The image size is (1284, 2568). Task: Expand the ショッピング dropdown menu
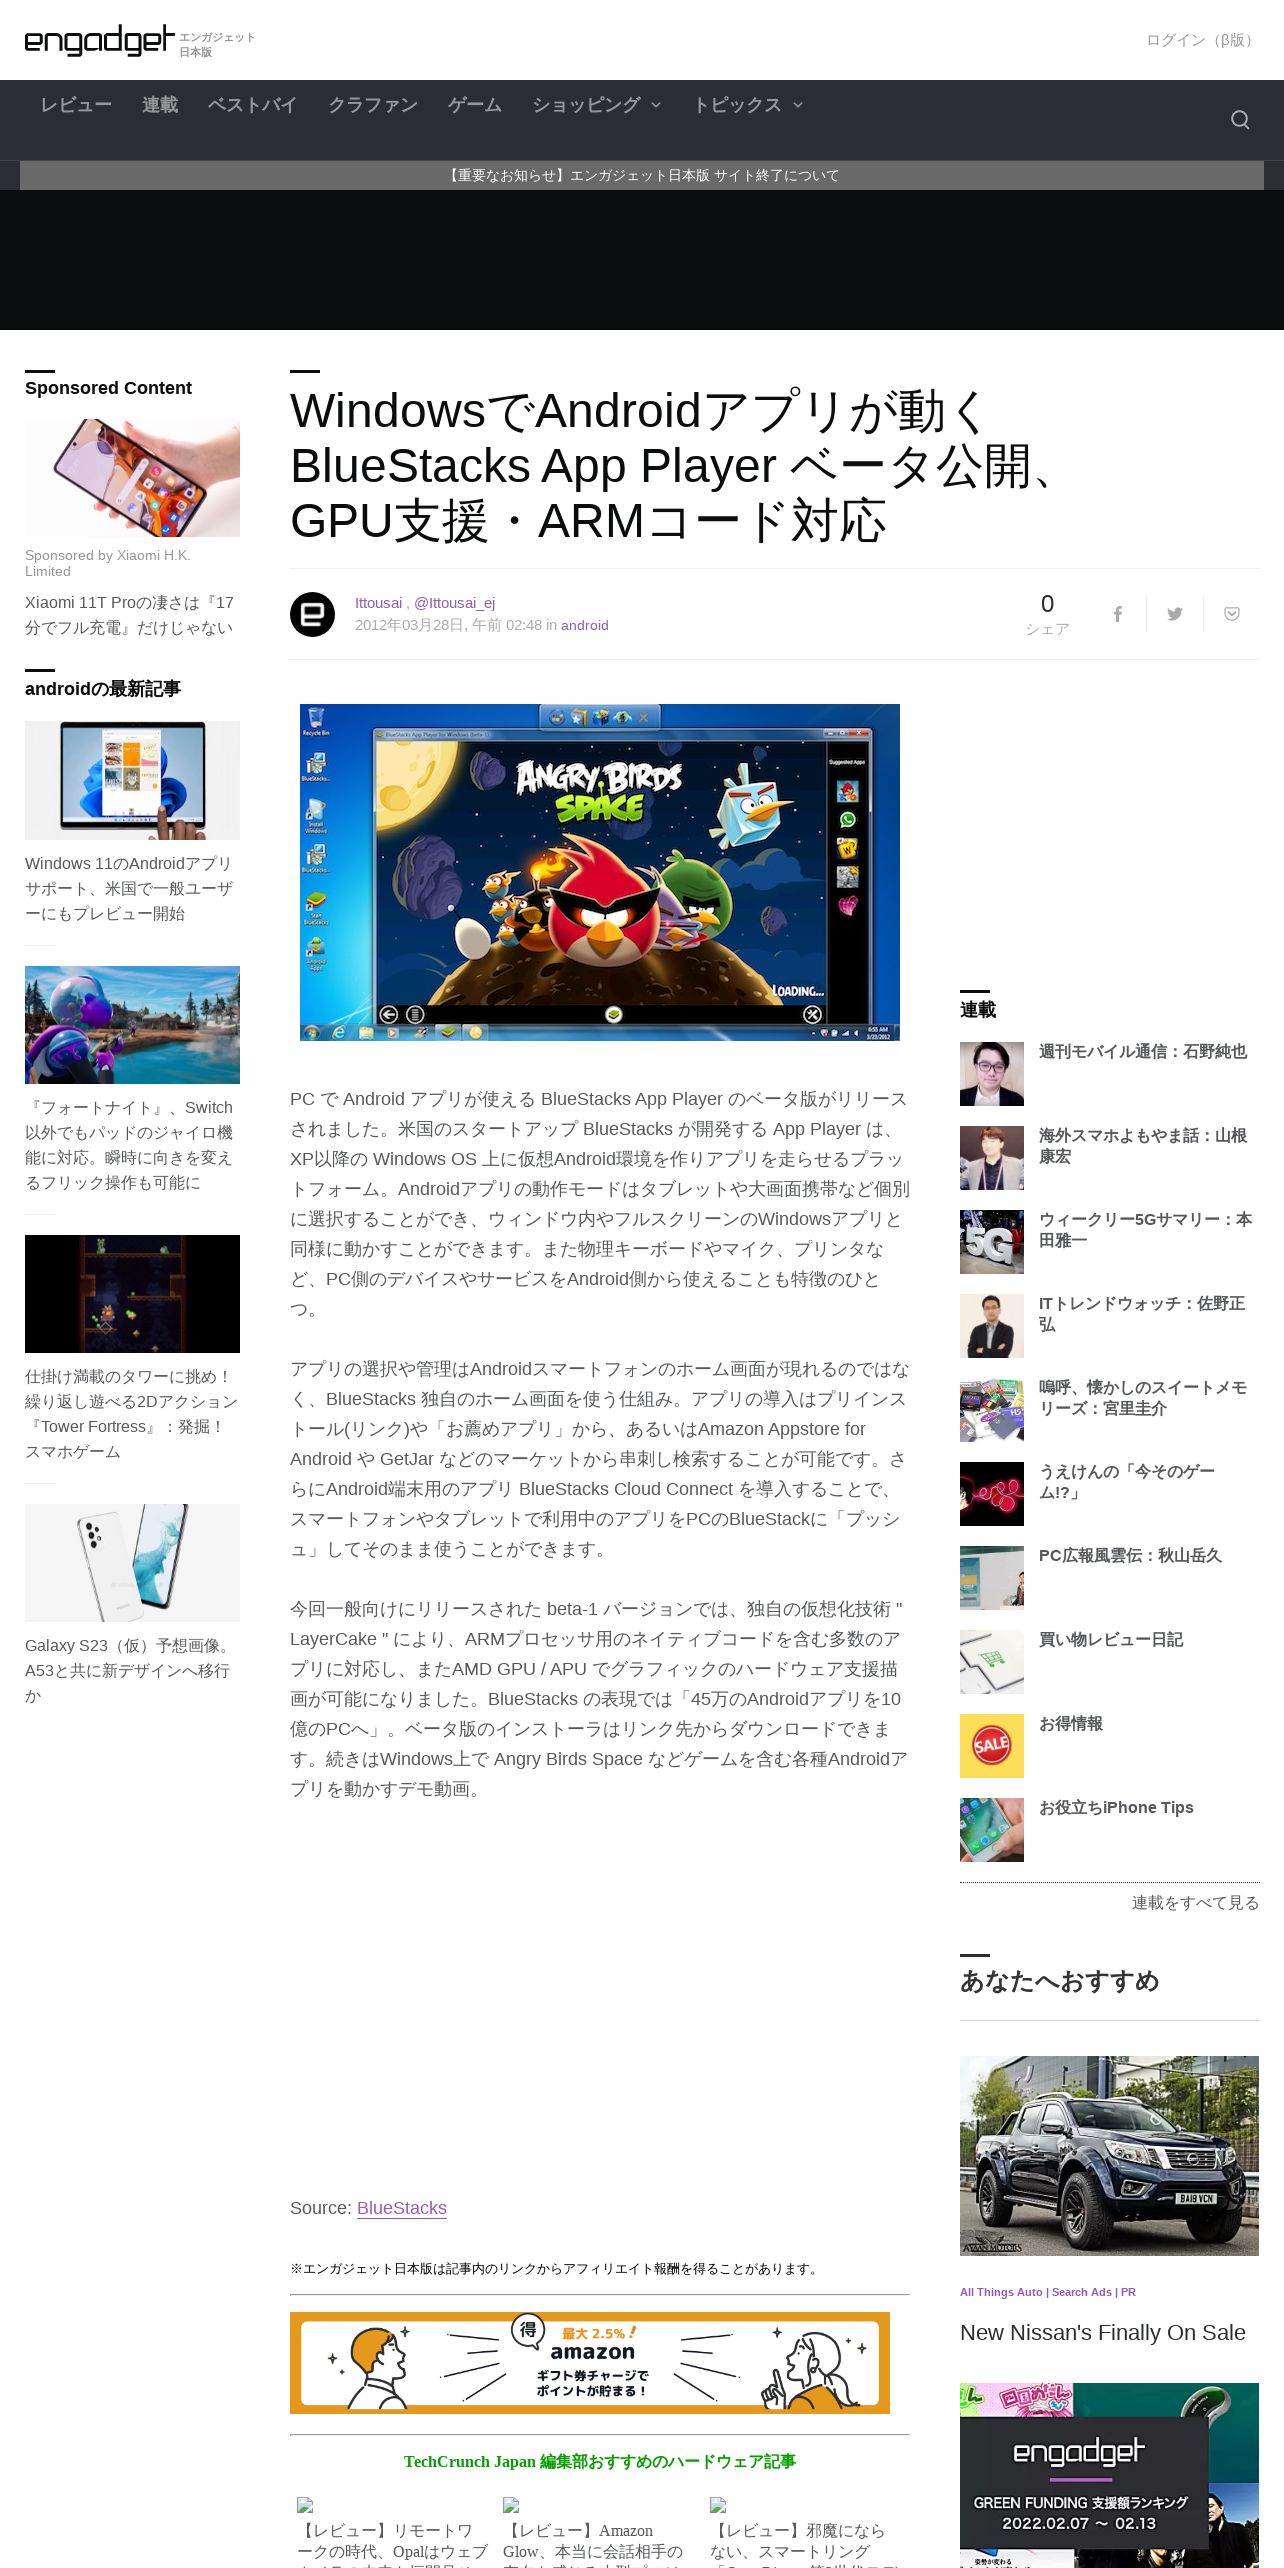pyautogui.click(x=597, y=105)
